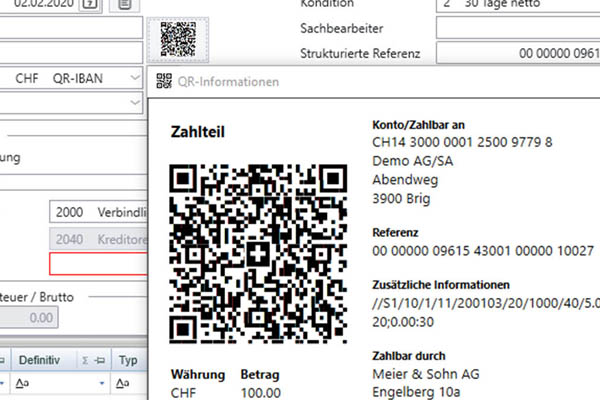Click the Zusätzliche Informationen heading
This screenshot has height=400, width=600.
click(441, 285)
